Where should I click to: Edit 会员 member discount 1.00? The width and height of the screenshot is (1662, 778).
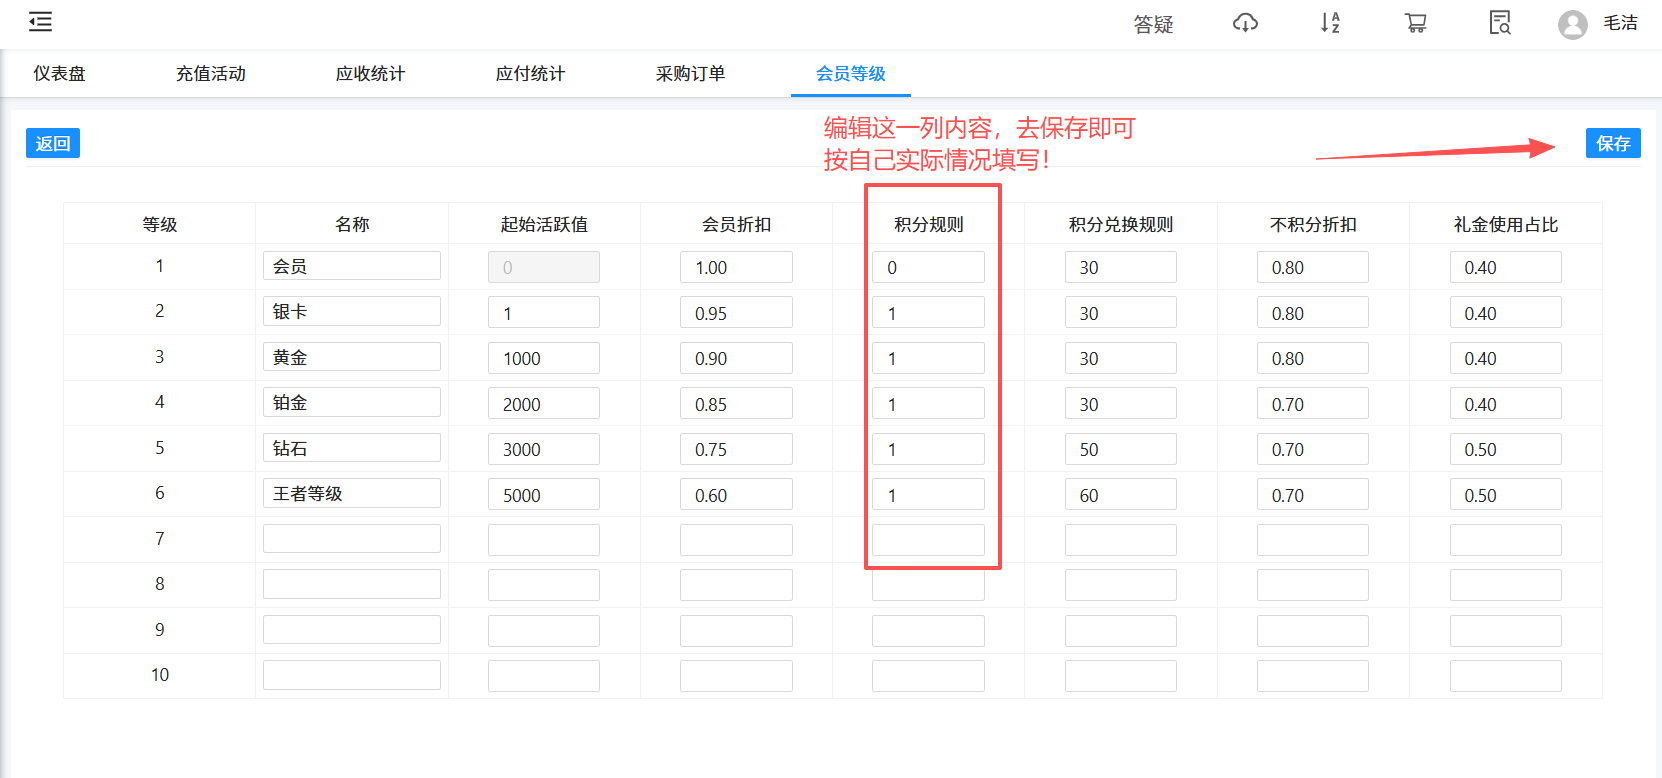pyautogui.click(x=736, y=267)
